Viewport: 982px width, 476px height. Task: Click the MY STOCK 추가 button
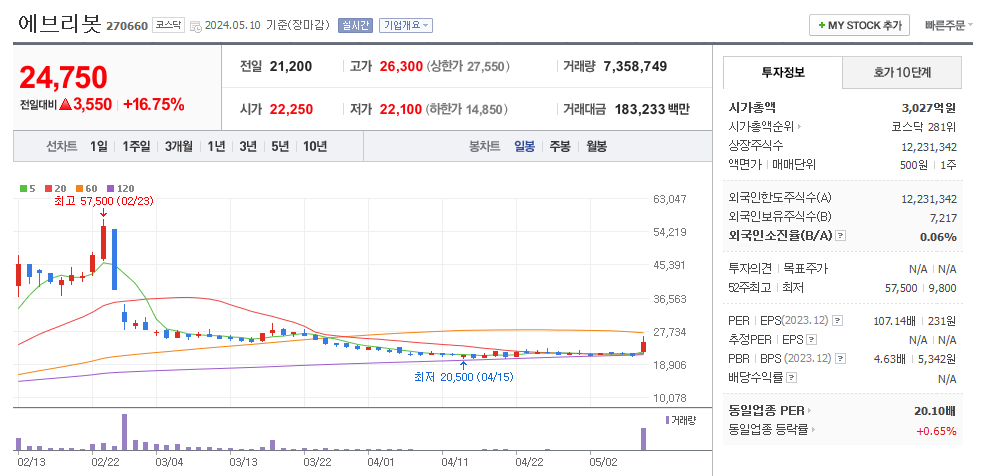tap(859, 26)
